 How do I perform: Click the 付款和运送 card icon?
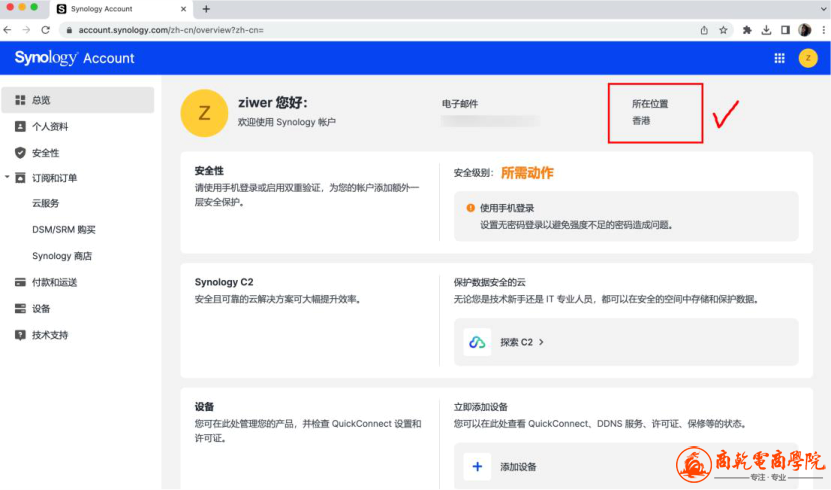pos(20,282)
